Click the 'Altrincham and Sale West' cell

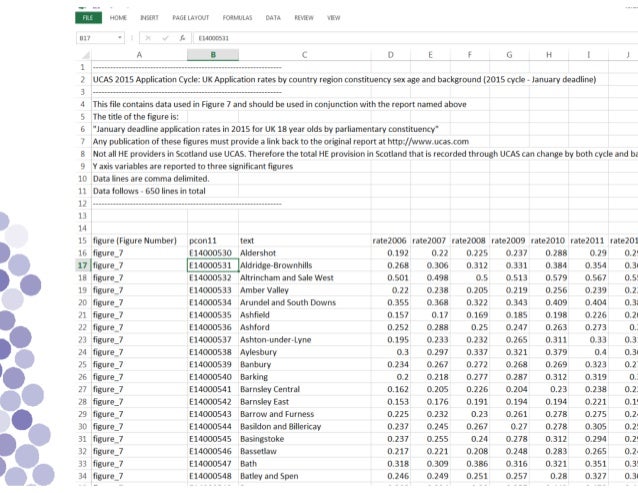304,278
